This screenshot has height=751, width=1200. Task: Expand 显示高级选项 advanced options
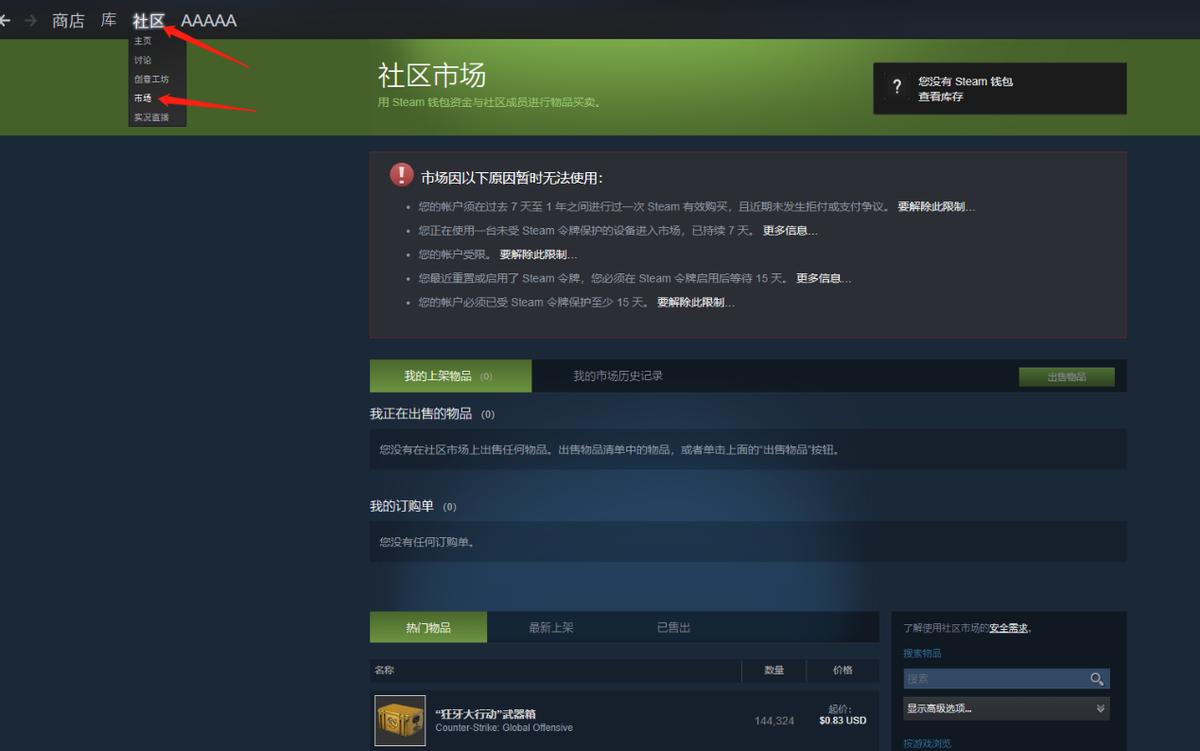coord(1006,708)
